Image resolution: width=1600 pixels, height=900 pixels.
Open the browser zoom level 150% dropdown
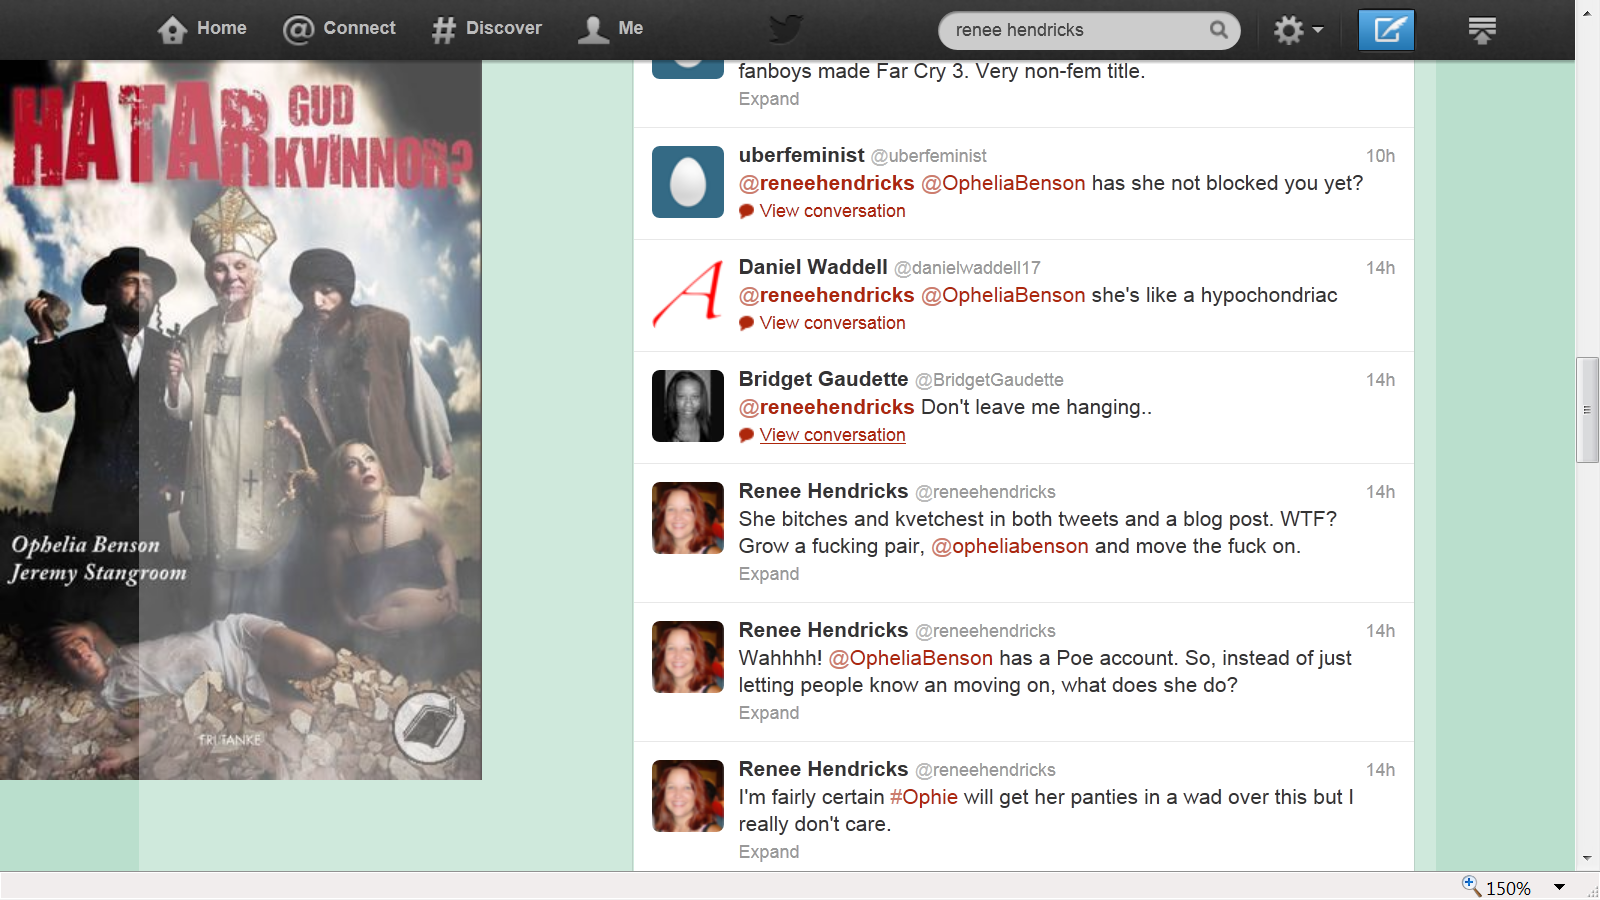pos(1558,888)
